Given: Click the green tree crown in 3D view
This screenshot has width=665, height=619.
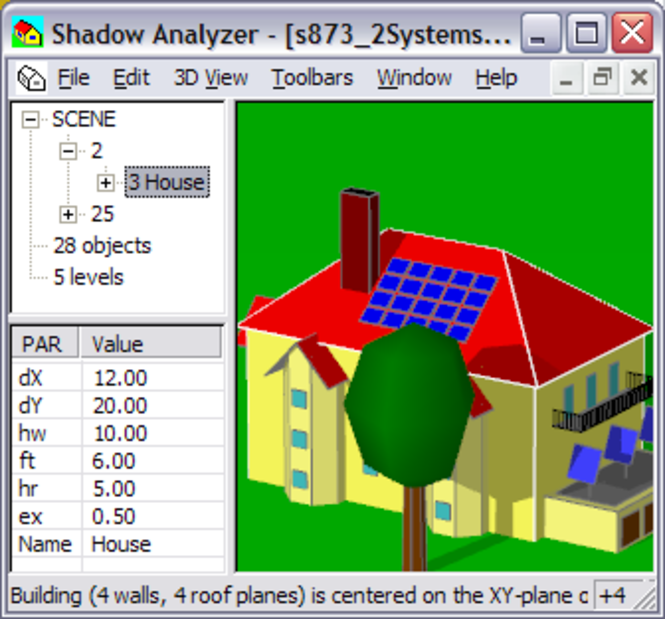Looking at the screenshot, I should [x=409, y=405].
